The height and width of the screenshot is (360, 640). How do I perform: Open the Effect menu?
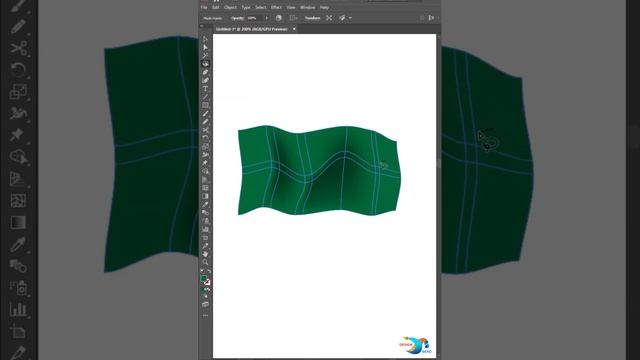click(x=276, y=7)
